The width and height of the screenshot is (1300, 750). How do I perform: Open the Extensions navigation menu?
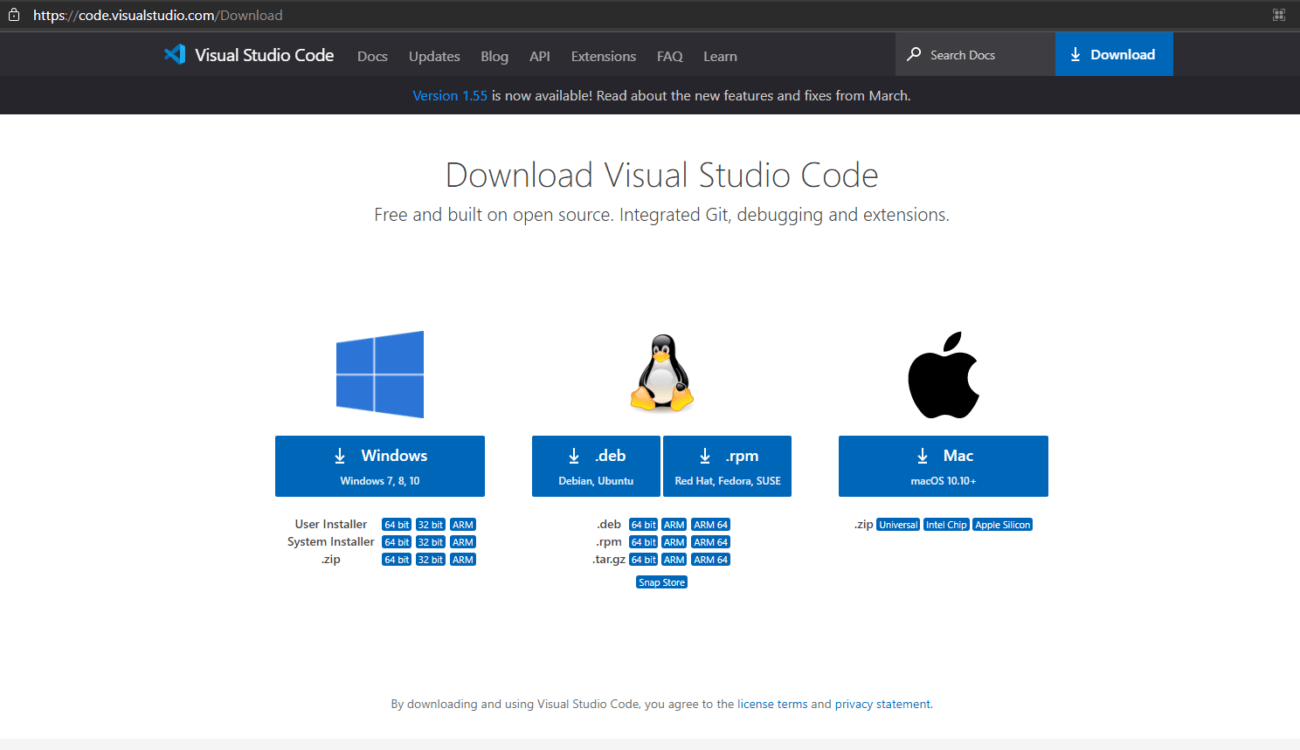coord(603,56)
